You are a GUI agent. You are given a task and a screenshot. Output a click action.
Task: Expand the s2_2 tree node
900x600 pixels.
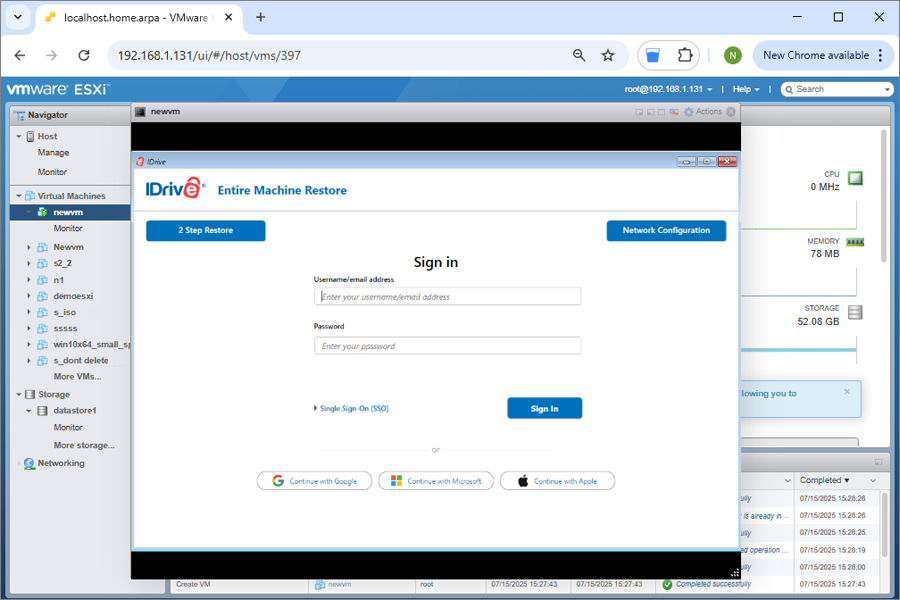pyautogui.click(x=29, y=264)
